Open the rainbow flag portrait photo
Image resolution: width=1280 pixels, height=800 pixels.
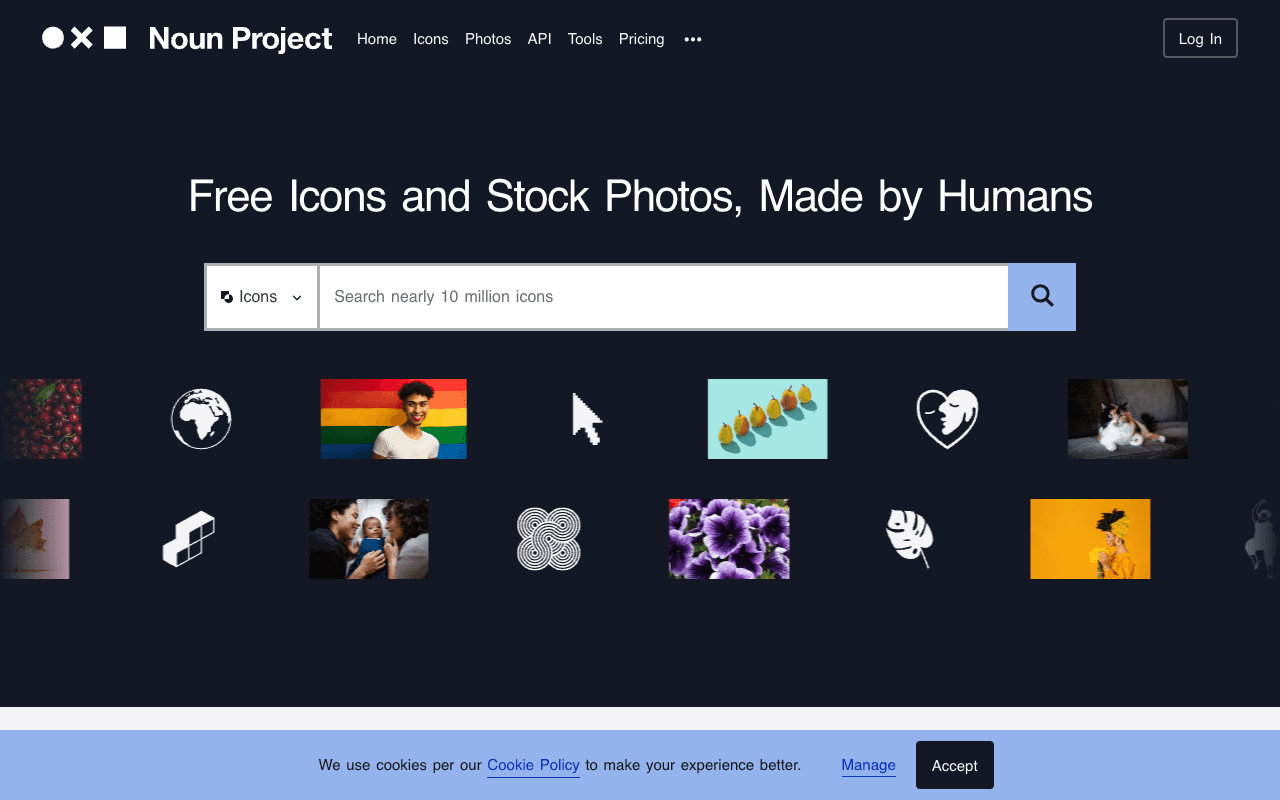pyautogui.click(x=394, y=419)
